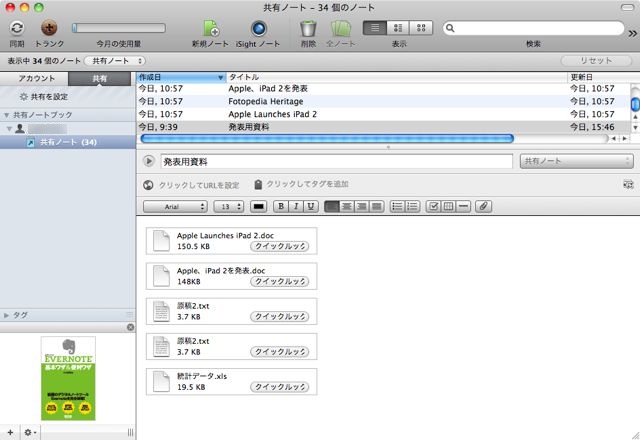640x440 pixels.
Task: Toggle italic formatting
Action: (296, 207)
